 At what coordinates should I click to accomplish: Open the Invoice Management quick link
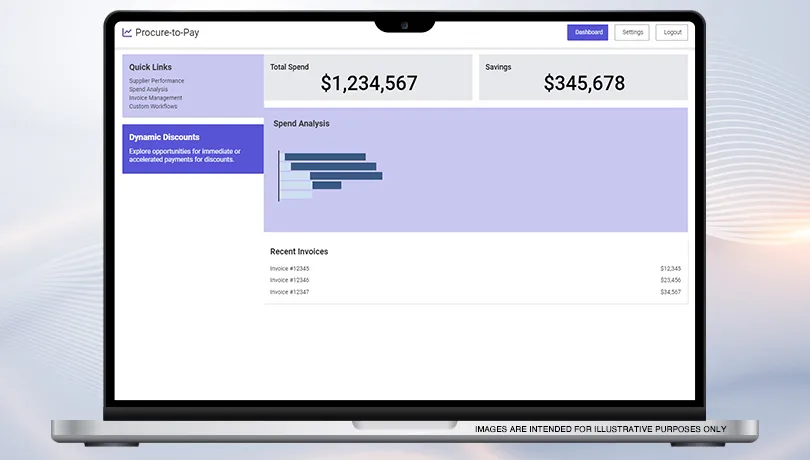click(155, 98)
